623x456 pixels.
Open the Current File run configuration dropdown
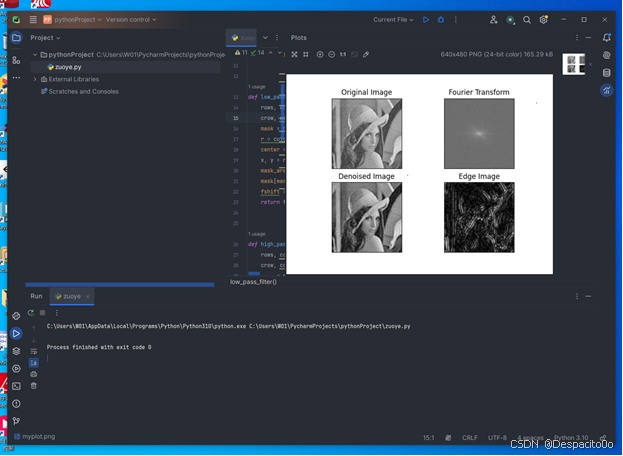[393, 19]
